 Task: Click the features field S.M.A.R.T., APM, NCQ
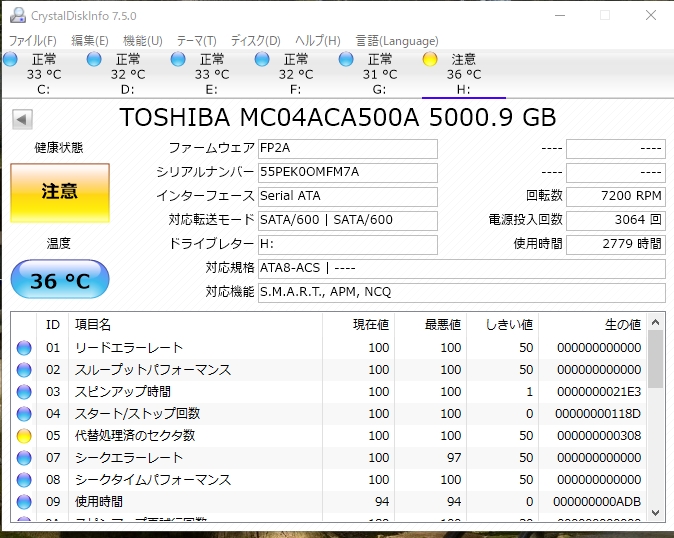(462, 293)
